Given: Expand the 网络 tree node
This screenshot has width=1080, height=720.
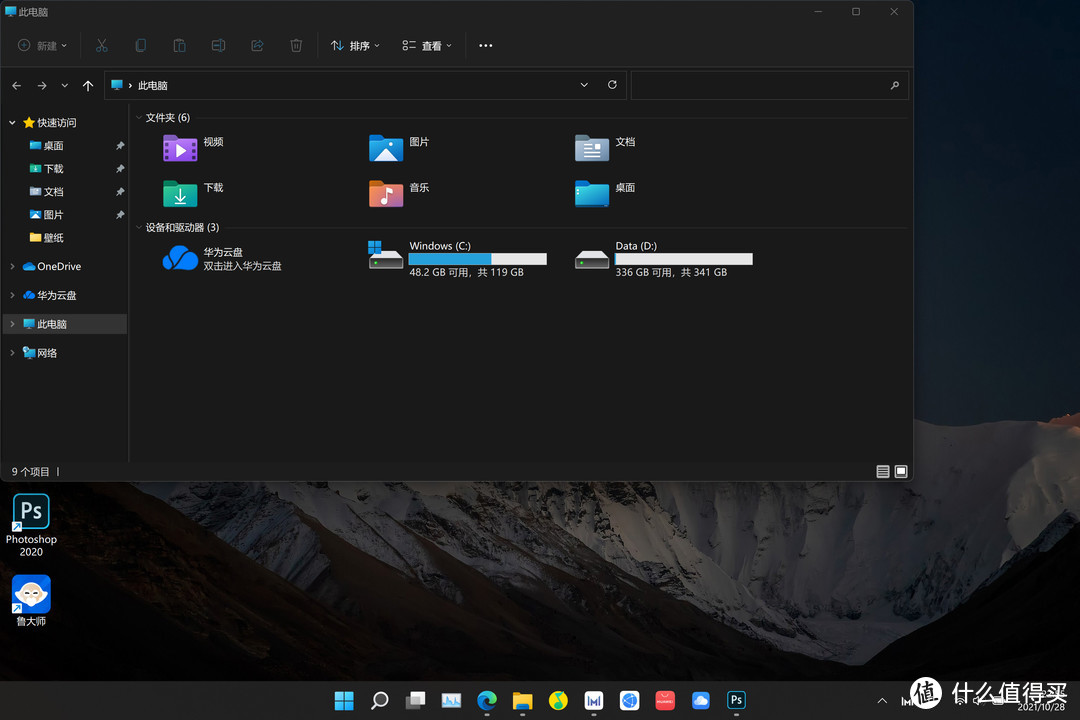Looking at the screenshot, I should [12, 353].
